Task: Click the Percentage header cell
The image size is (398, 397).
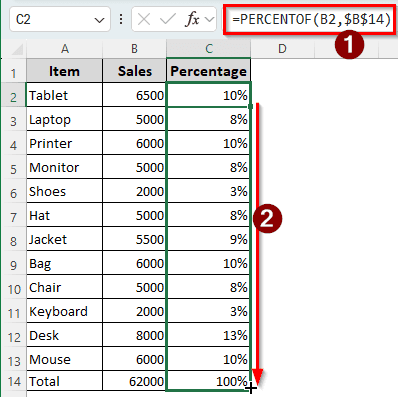Action: point(209,71)
